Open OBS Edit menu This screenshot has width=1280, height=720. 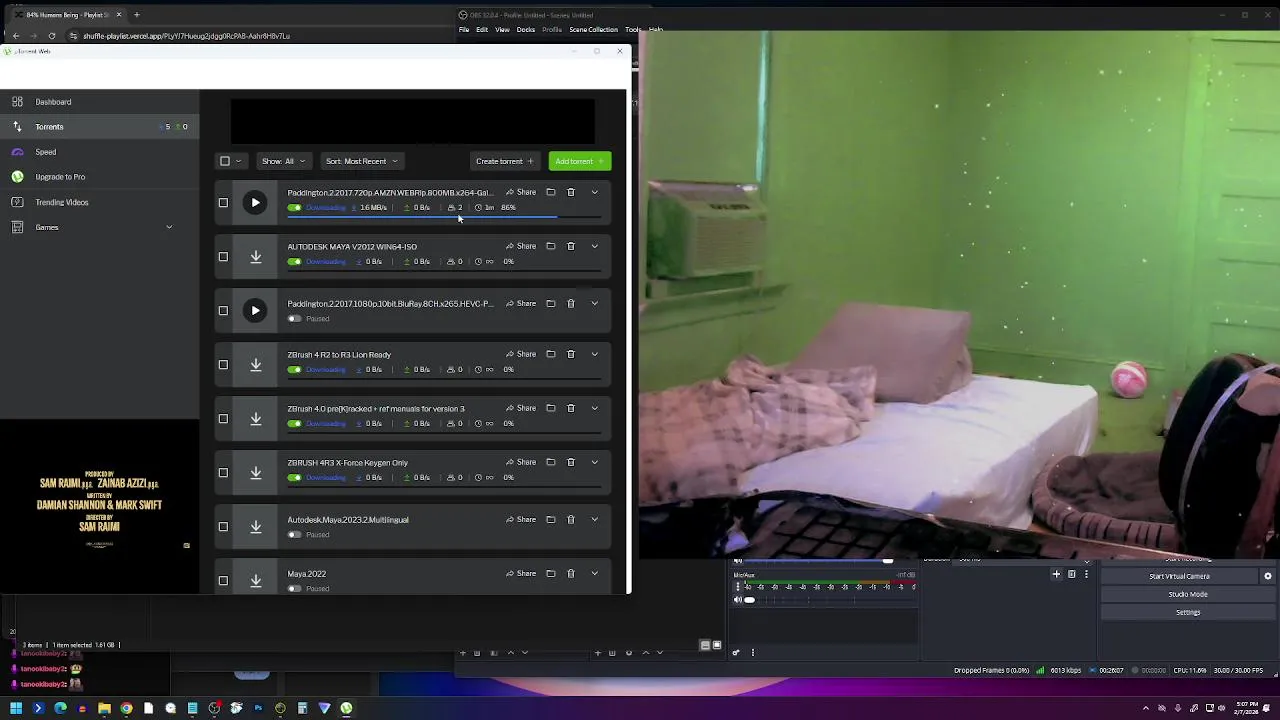[x=482, y=29]
